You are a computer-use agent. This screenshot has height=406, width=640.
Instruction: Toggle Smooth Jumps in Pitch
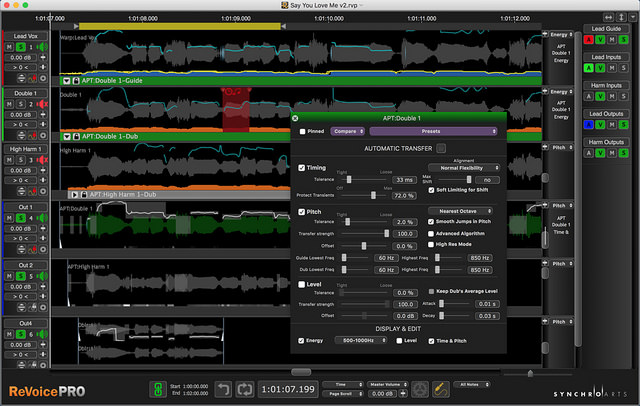tap(431, 222)
